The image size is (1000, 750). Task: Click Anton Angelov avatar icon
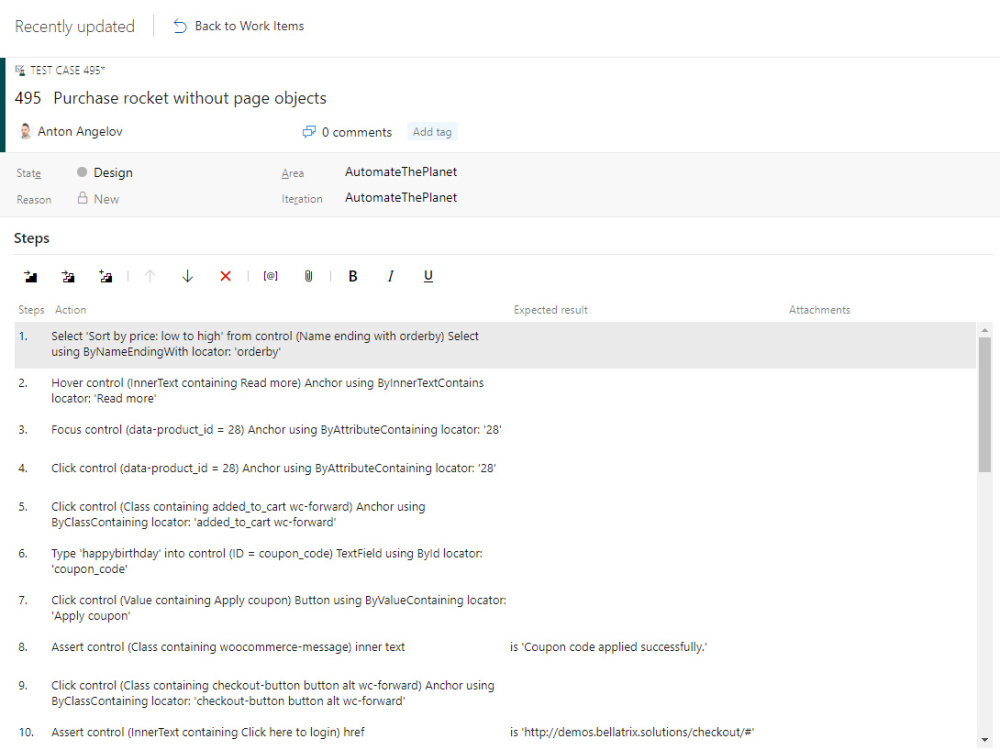click(25, 131)
